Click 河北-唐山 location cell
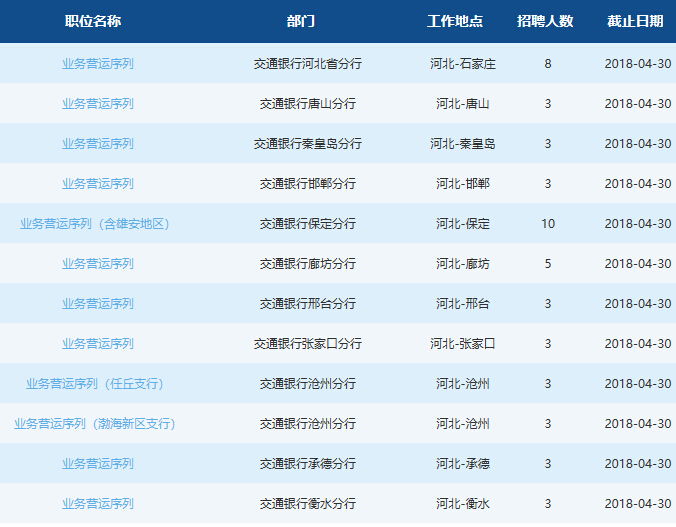The height and width of the screenshot is (527, 676). (x=463, y=104)
